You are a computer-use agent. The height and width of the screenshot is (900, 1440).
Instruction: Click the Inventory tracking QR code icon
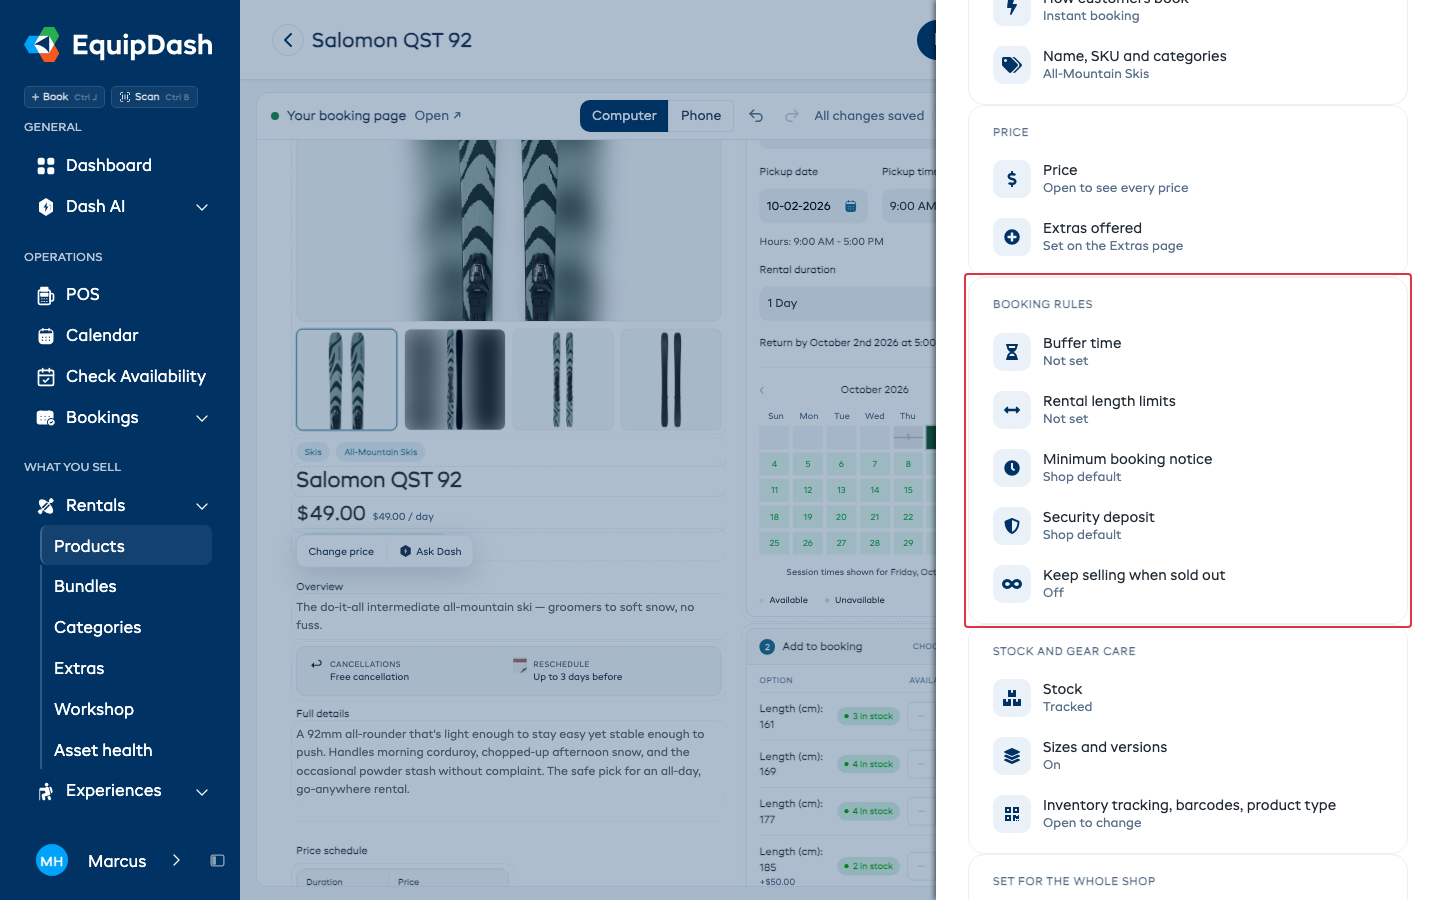point(1011,814)
